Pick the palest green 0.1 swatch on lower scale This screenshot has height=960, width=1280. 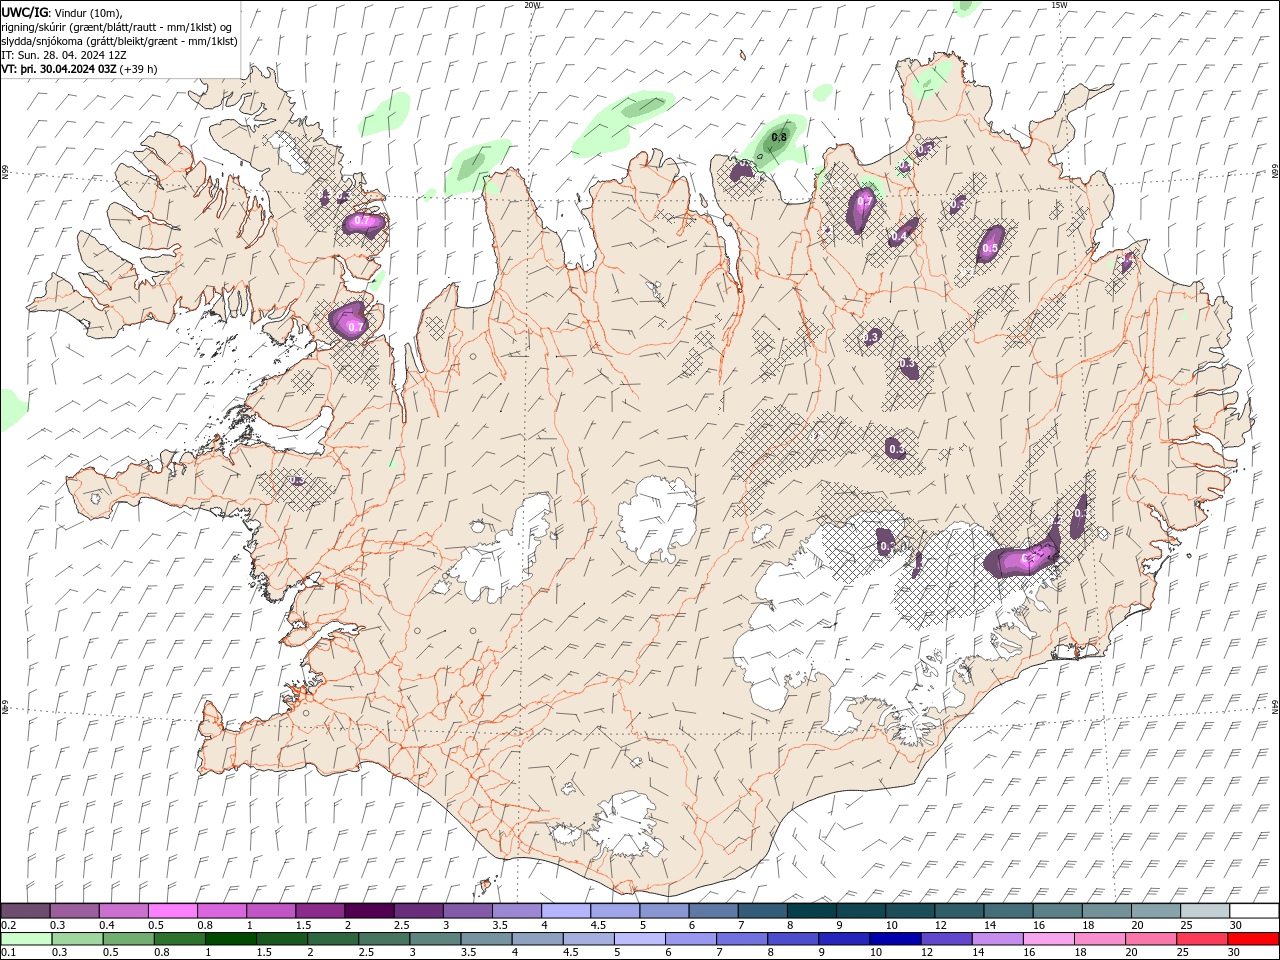click(x=26, y=939)
